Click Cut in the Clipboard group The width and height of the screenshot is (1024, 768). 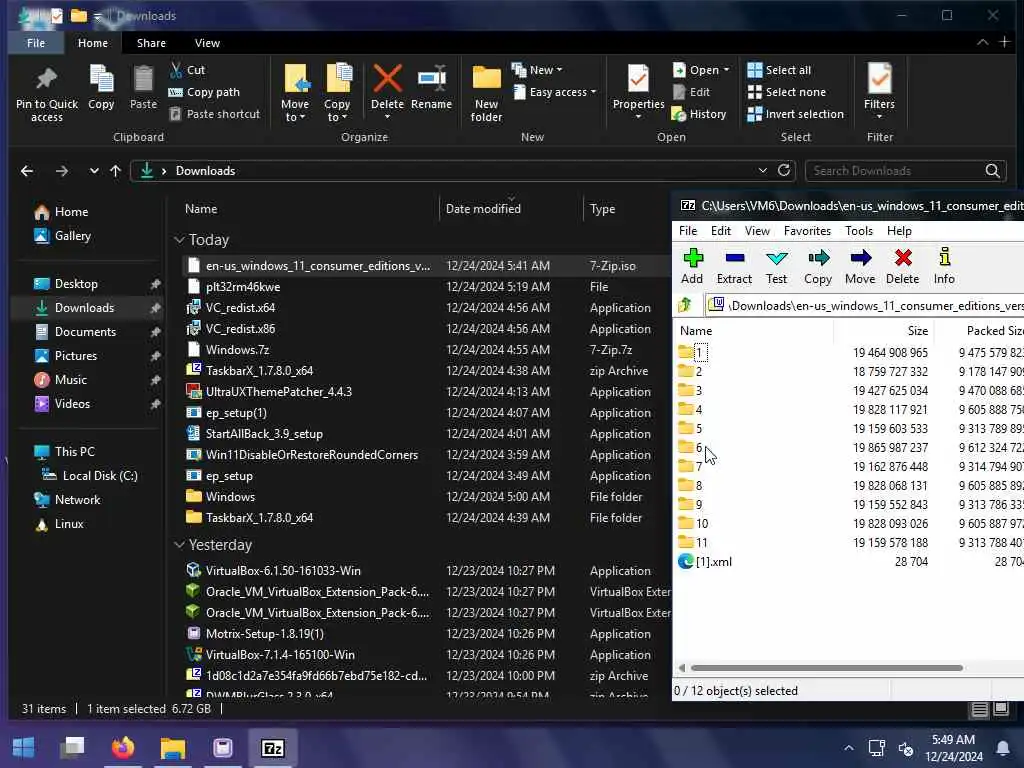[187, 70]
